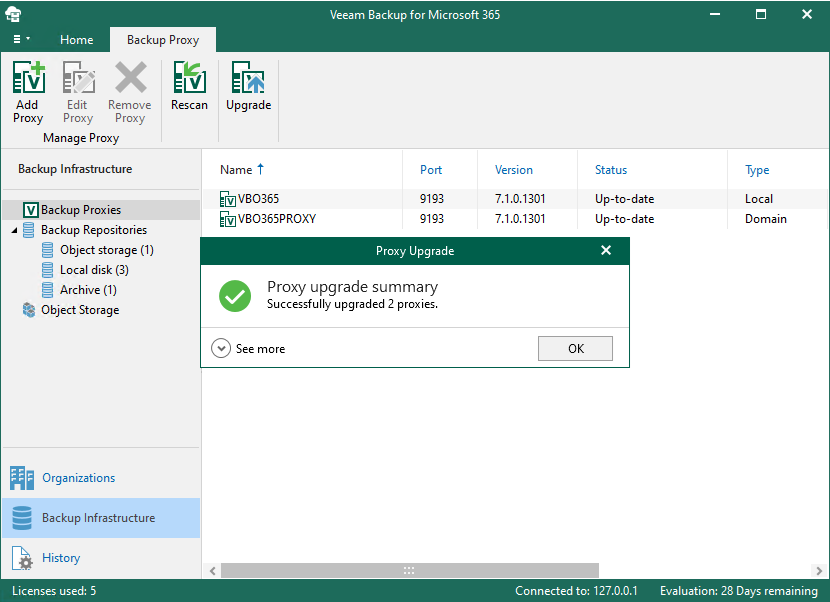Close the Proxy Upgrade dialog
This screenshot has height=602, width=830.
pos(606,250)
